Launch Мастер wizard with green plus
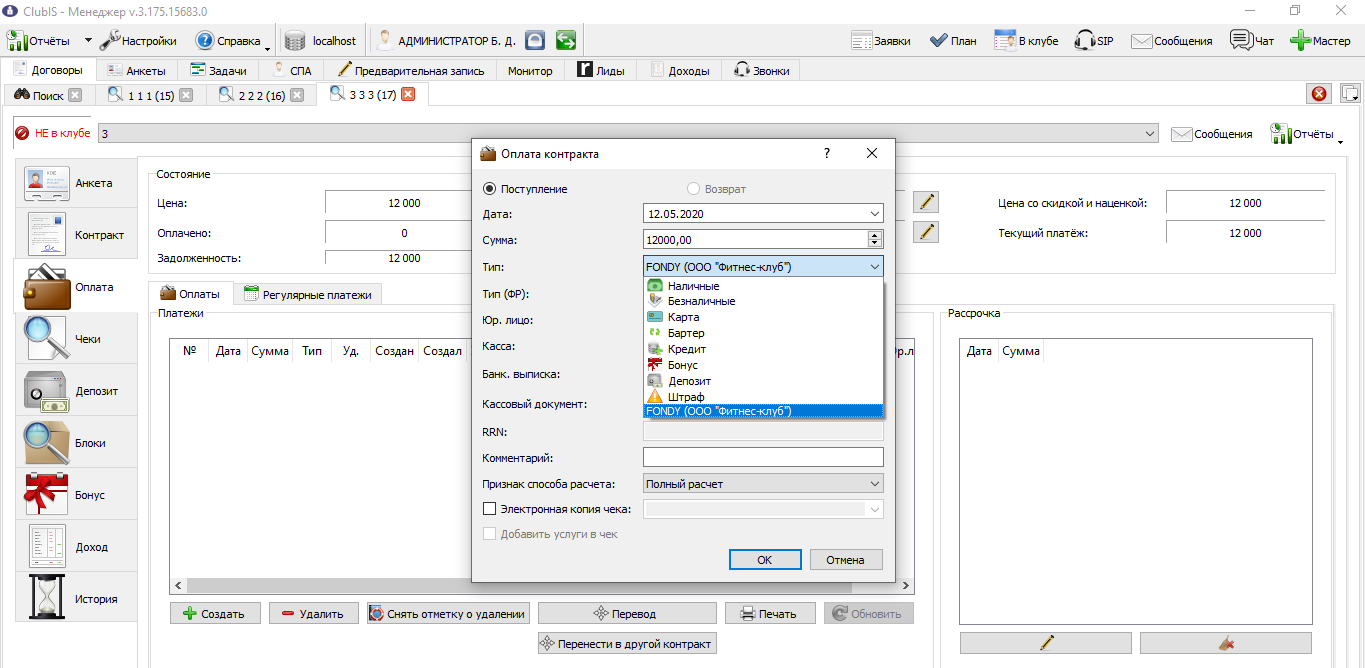Image resolution: width=1365 pixels, height=668 pixels. click(x=1320, y=41)
